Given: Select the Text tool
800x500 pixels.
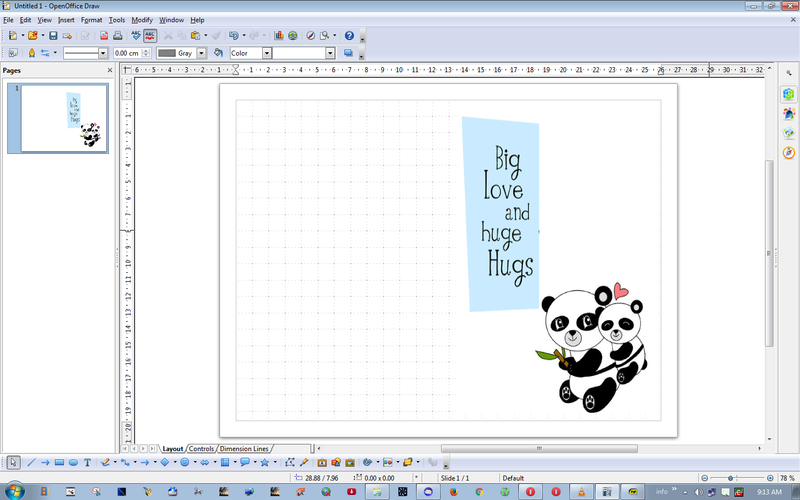Looking at the screenshot, I should (x=87, y=462).
